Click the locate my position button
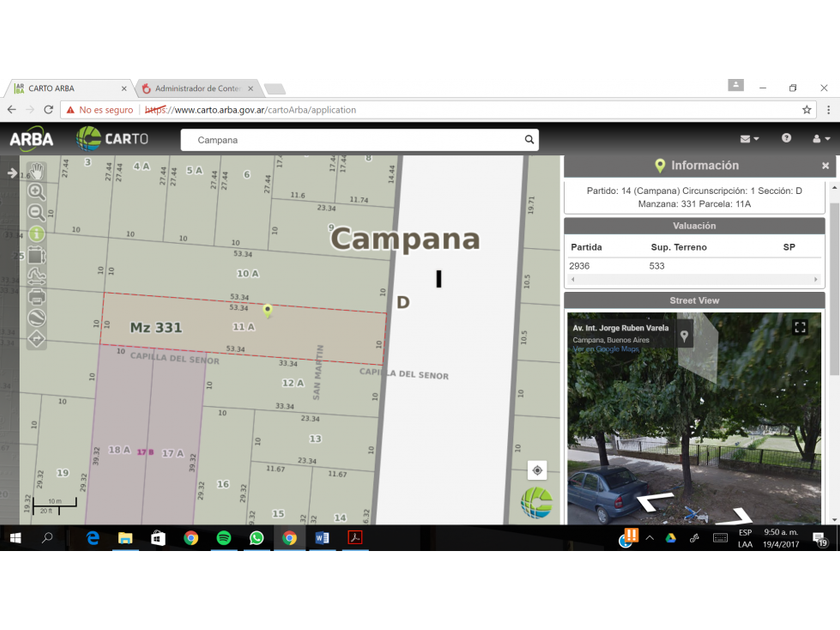The image size is (840, 630). click(537, 470)
